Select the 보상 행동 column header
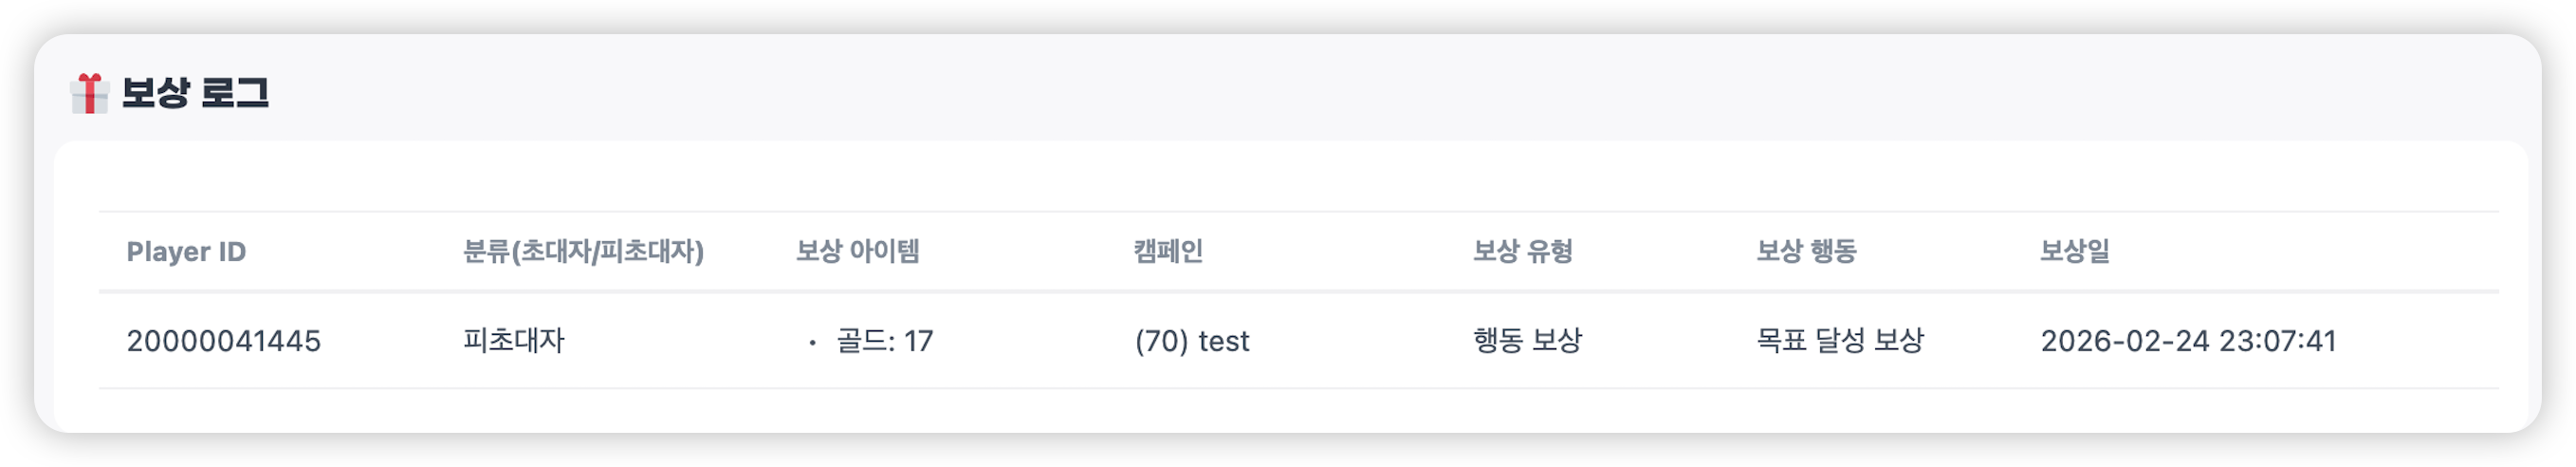Image resolution: width=2576 pixels, height=467 pixels. (x=1806, y=251)
